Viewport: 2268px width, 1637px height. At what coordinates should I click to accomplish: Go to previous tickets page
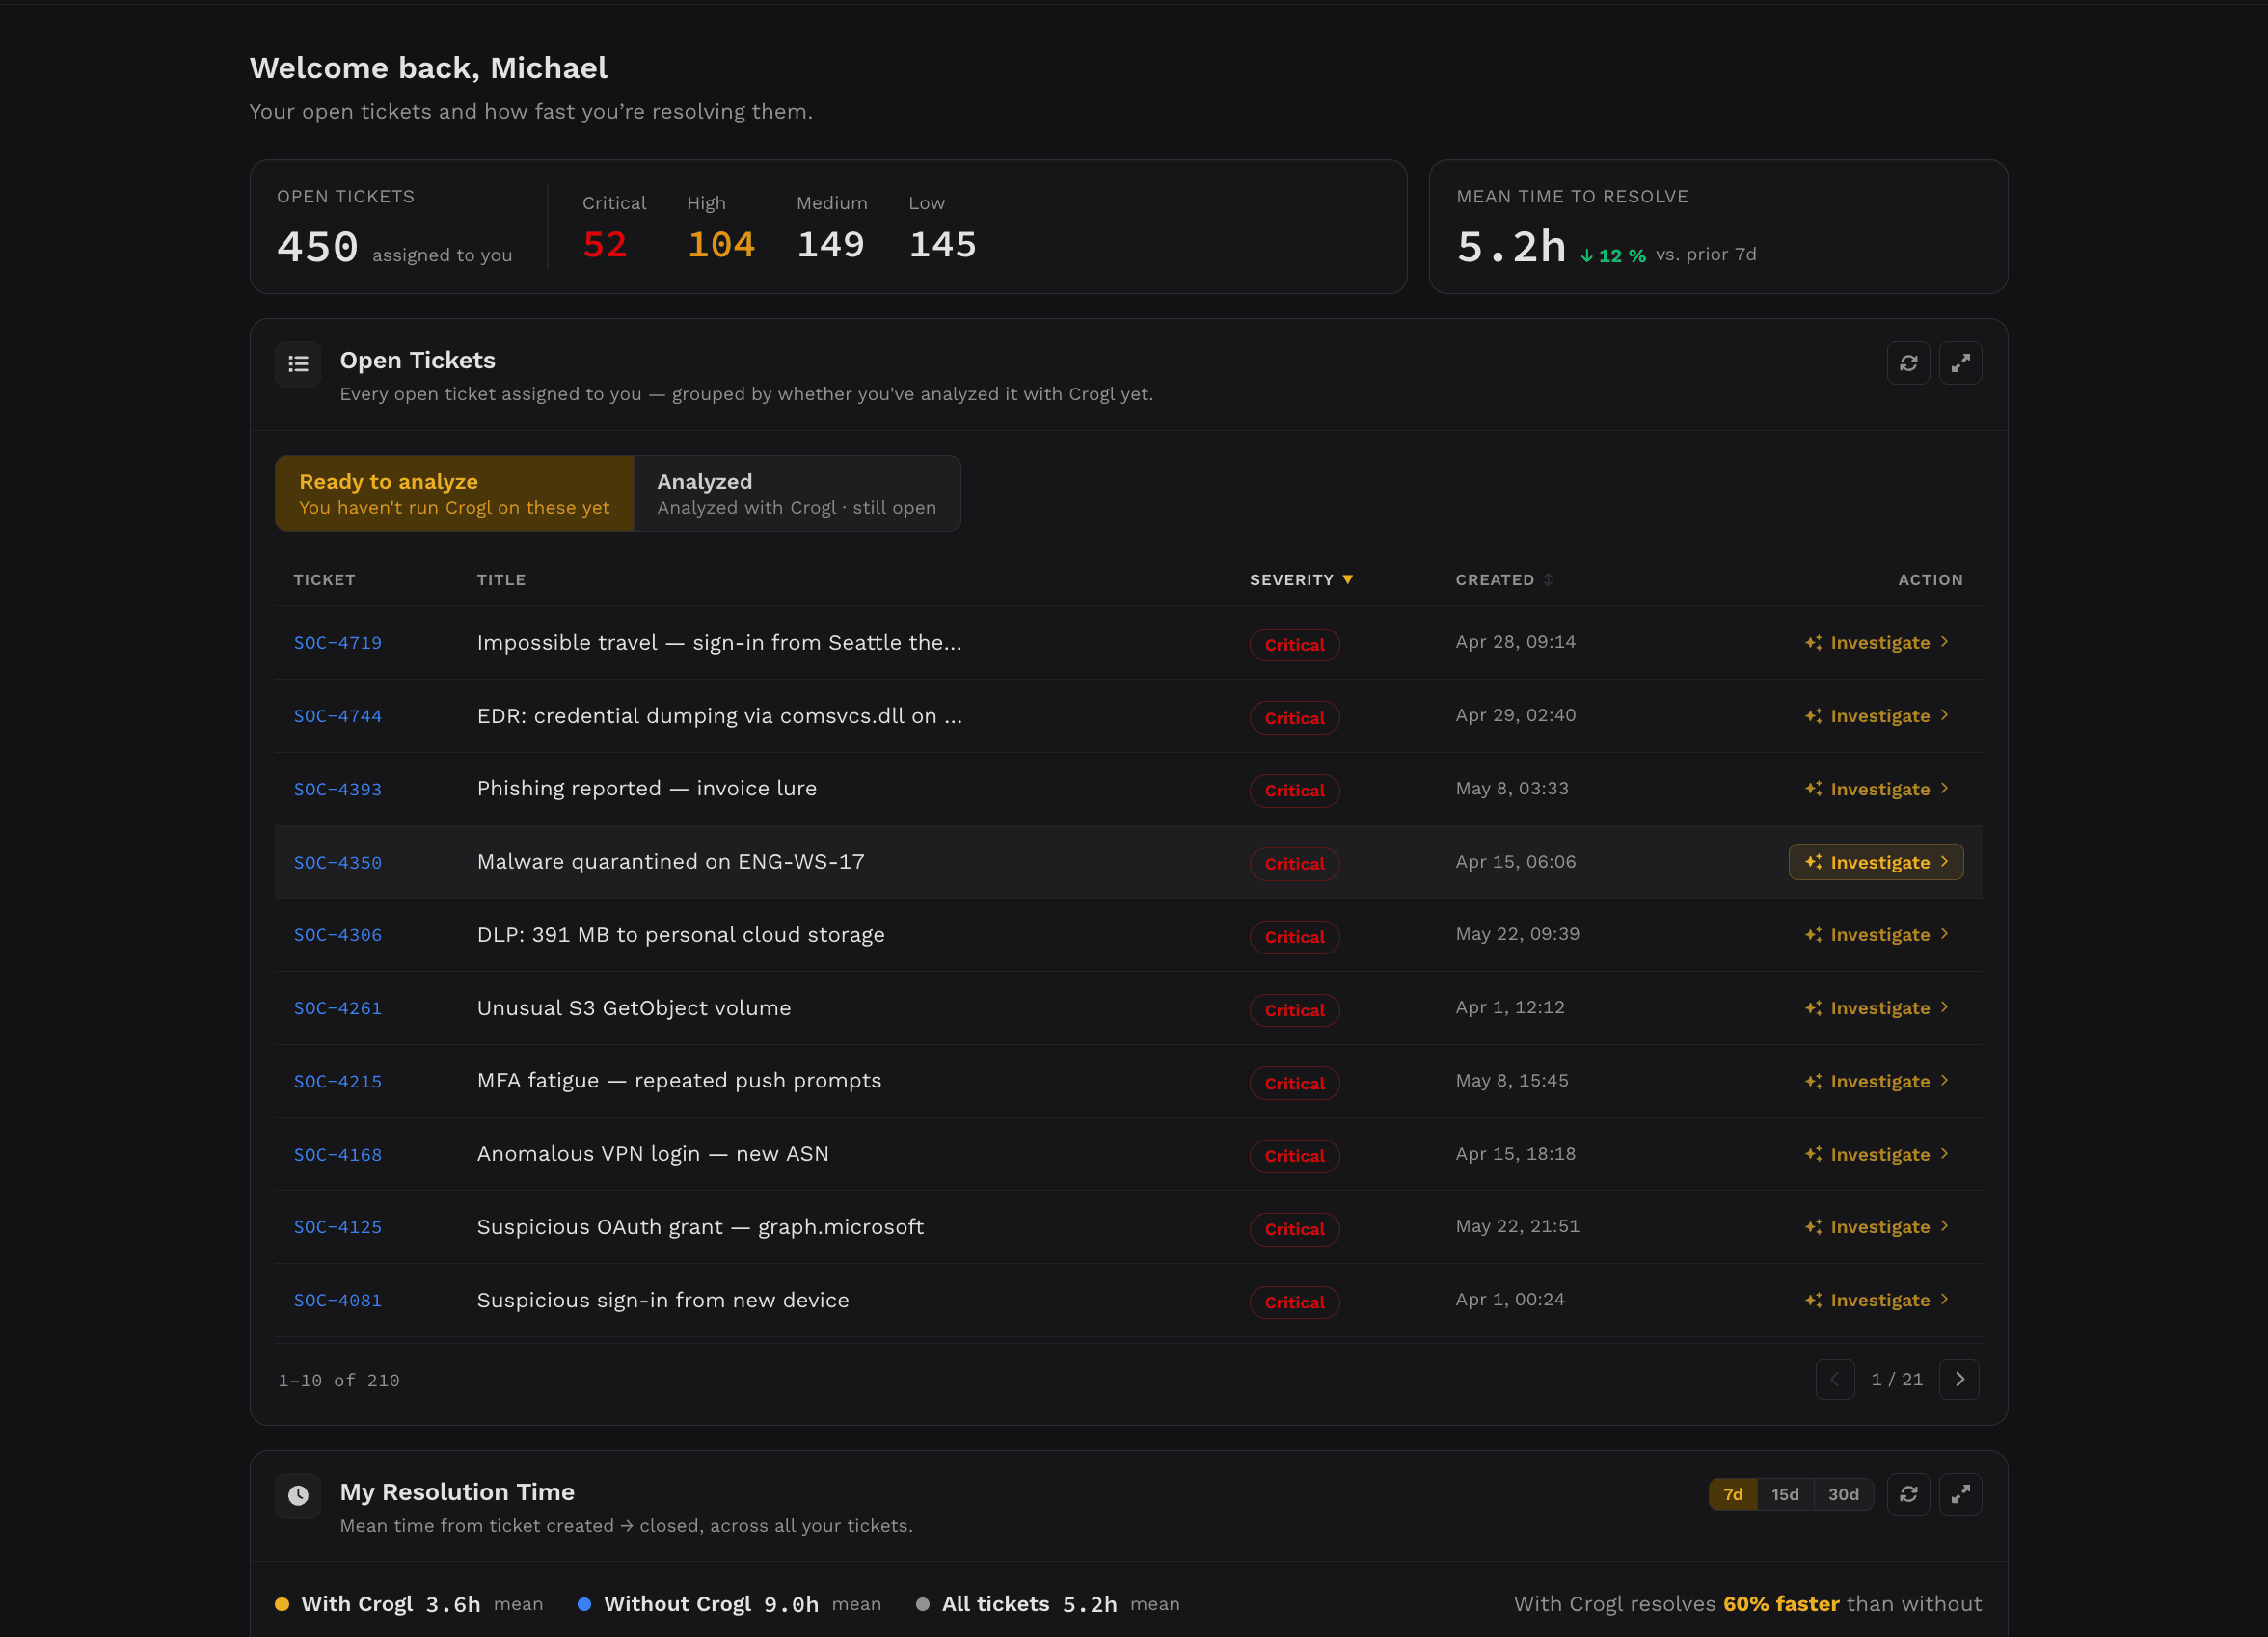tap(1835, 1379)
